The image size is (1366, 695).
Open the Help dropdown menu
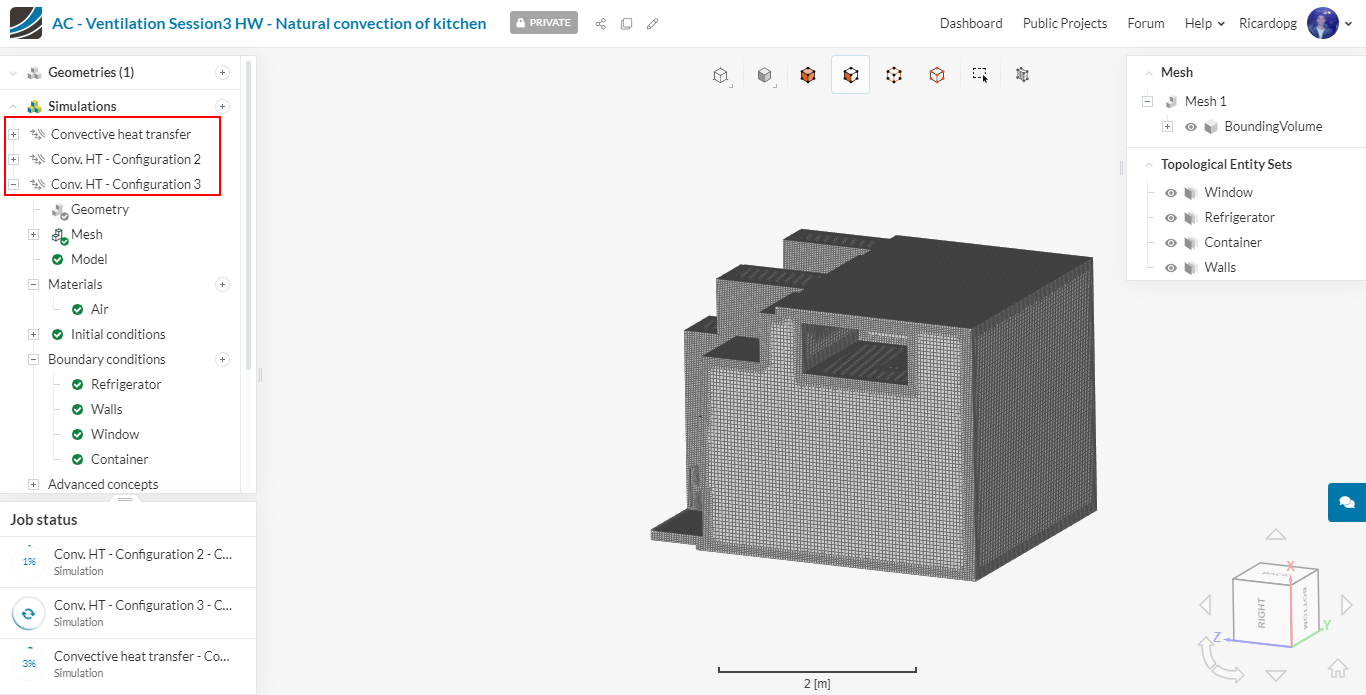click(1204, 23)
